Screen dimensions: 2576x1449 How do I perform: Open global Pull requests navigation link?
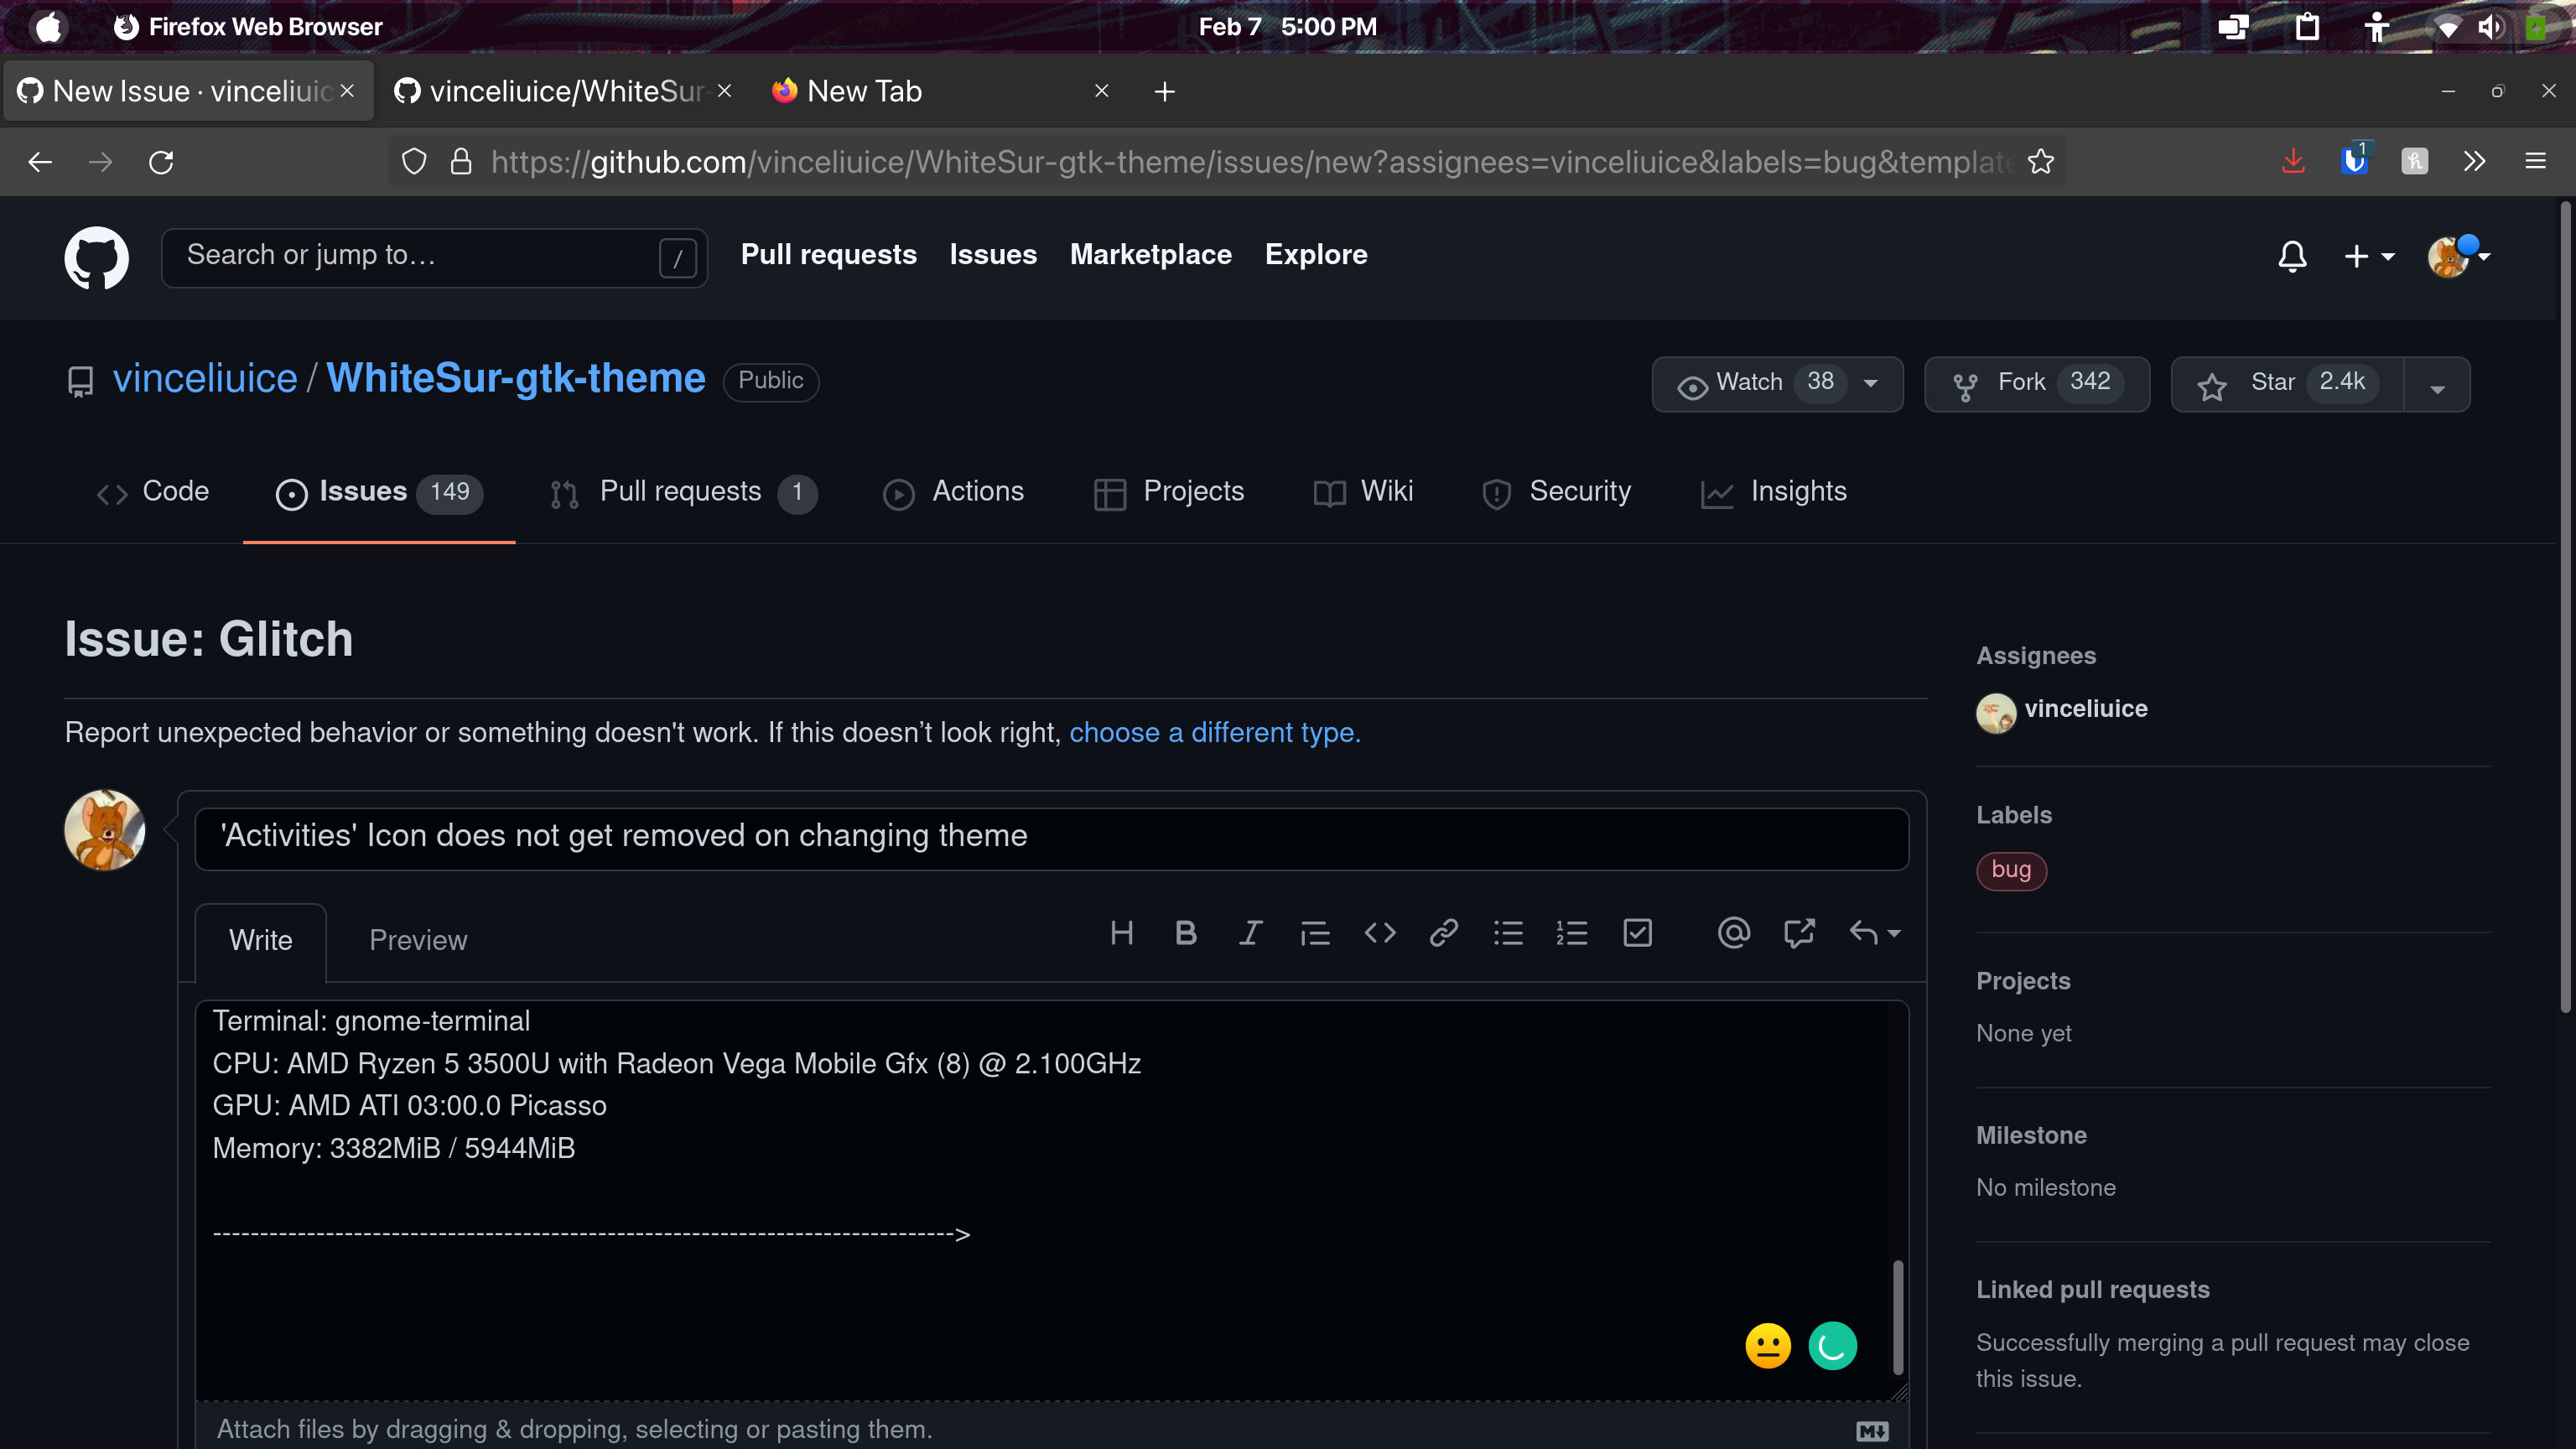[x=829, y=255]
